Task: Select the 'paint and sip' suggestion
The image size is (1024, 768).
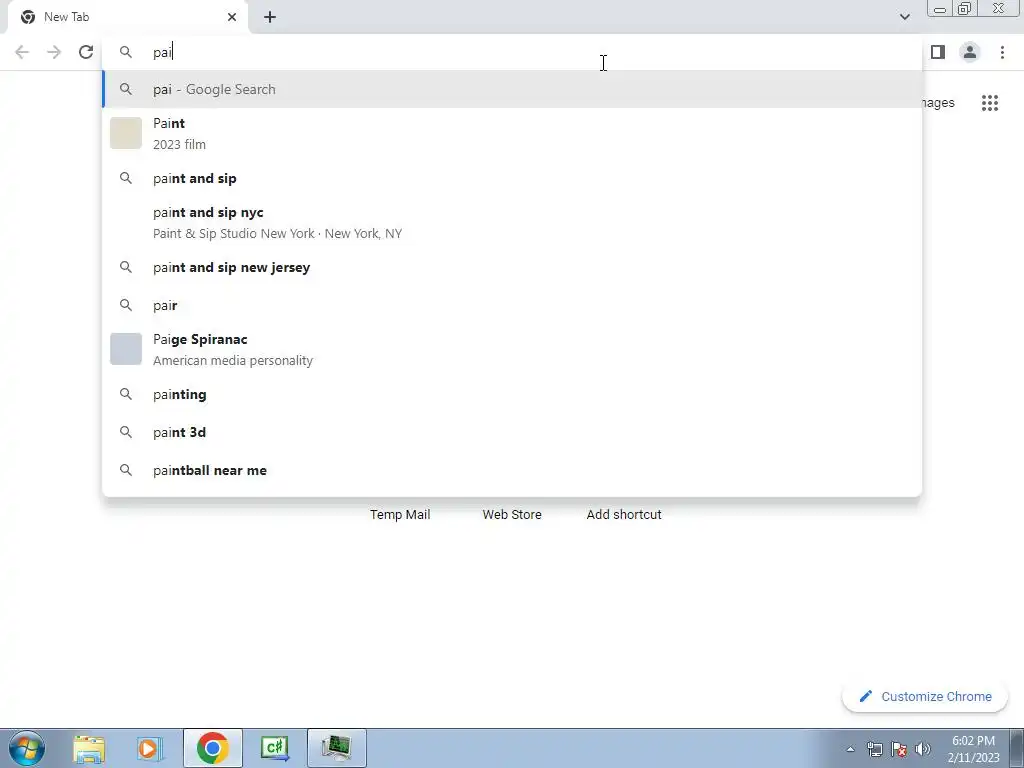Action: point(512,178)
